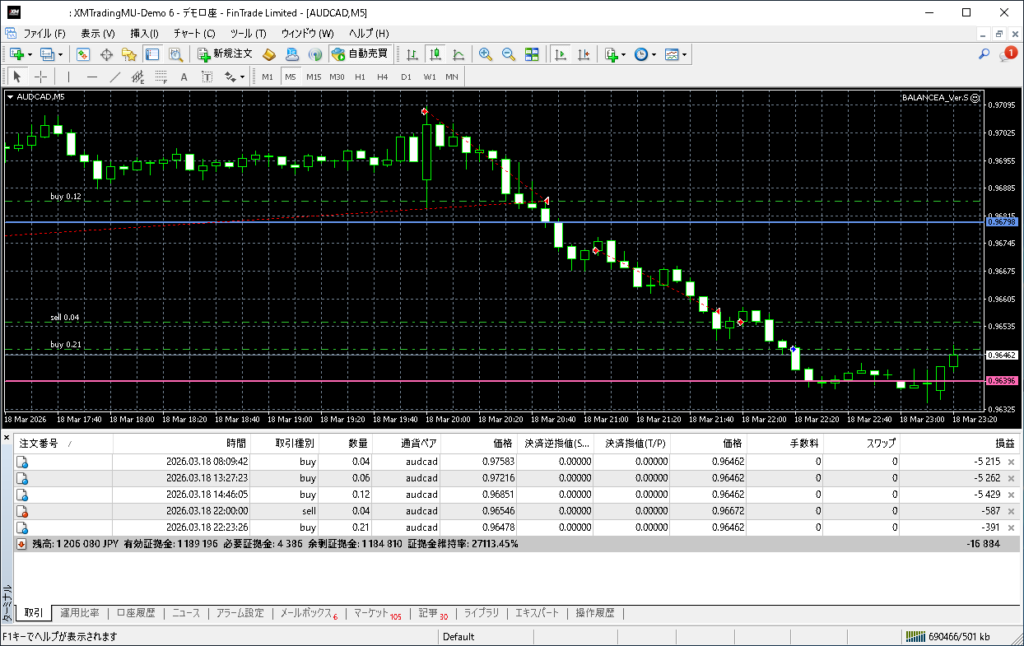
Task: Click the zoom out magnifier icon
Action: (508, 54)
